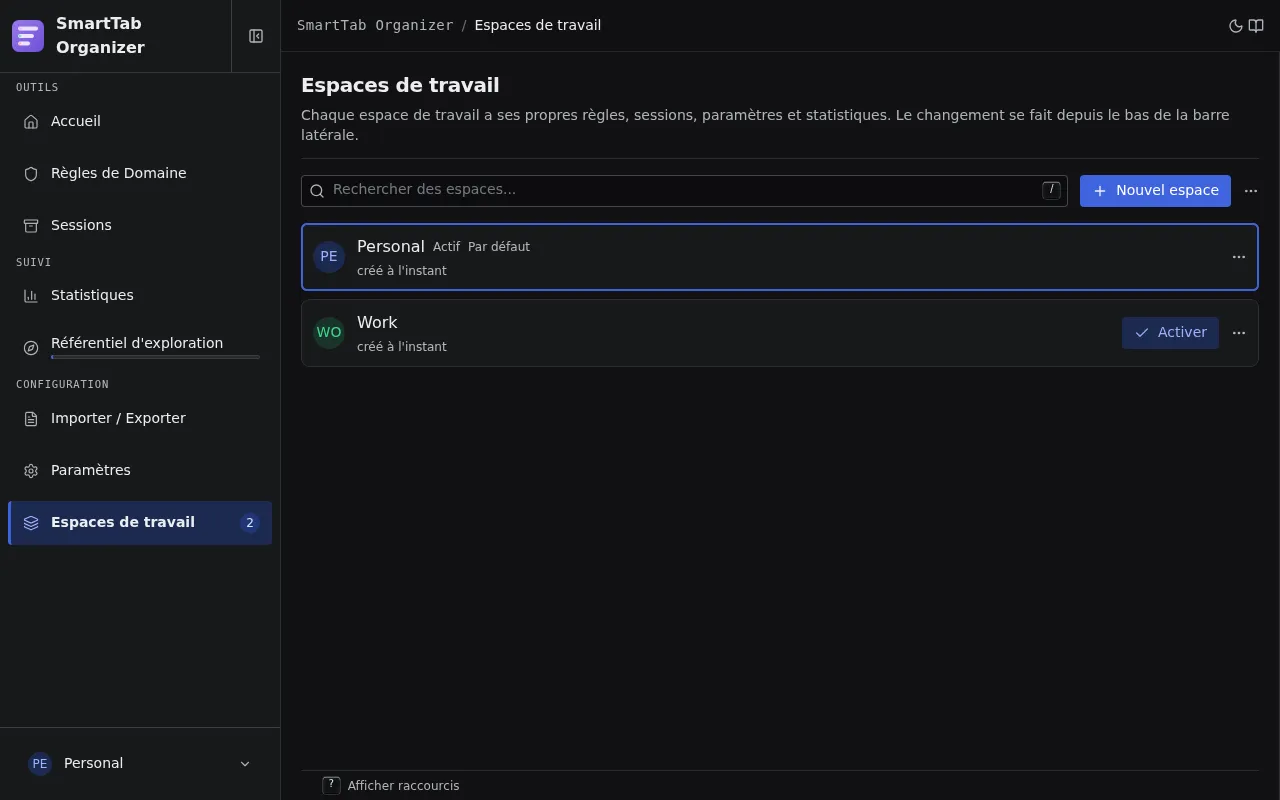Click the Par défaut badge
The image size is (1280, 800).
point(499,247)
